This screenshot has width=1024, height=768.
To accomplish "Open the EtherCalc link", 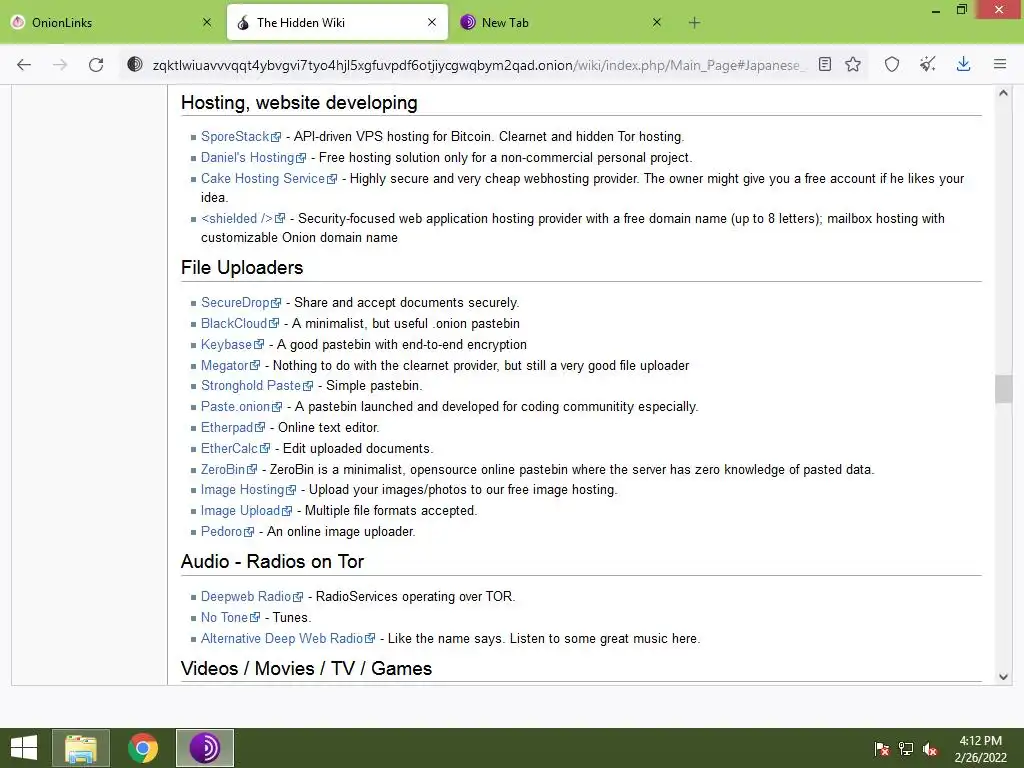I will tap(235, 448).
